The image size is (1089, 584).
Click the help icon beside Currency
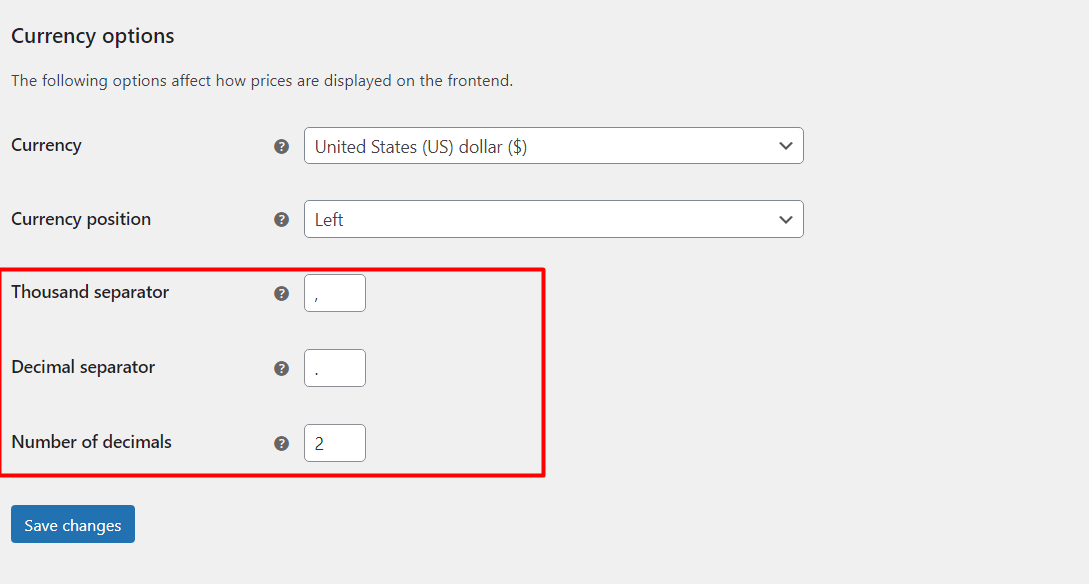pos(281,147)
